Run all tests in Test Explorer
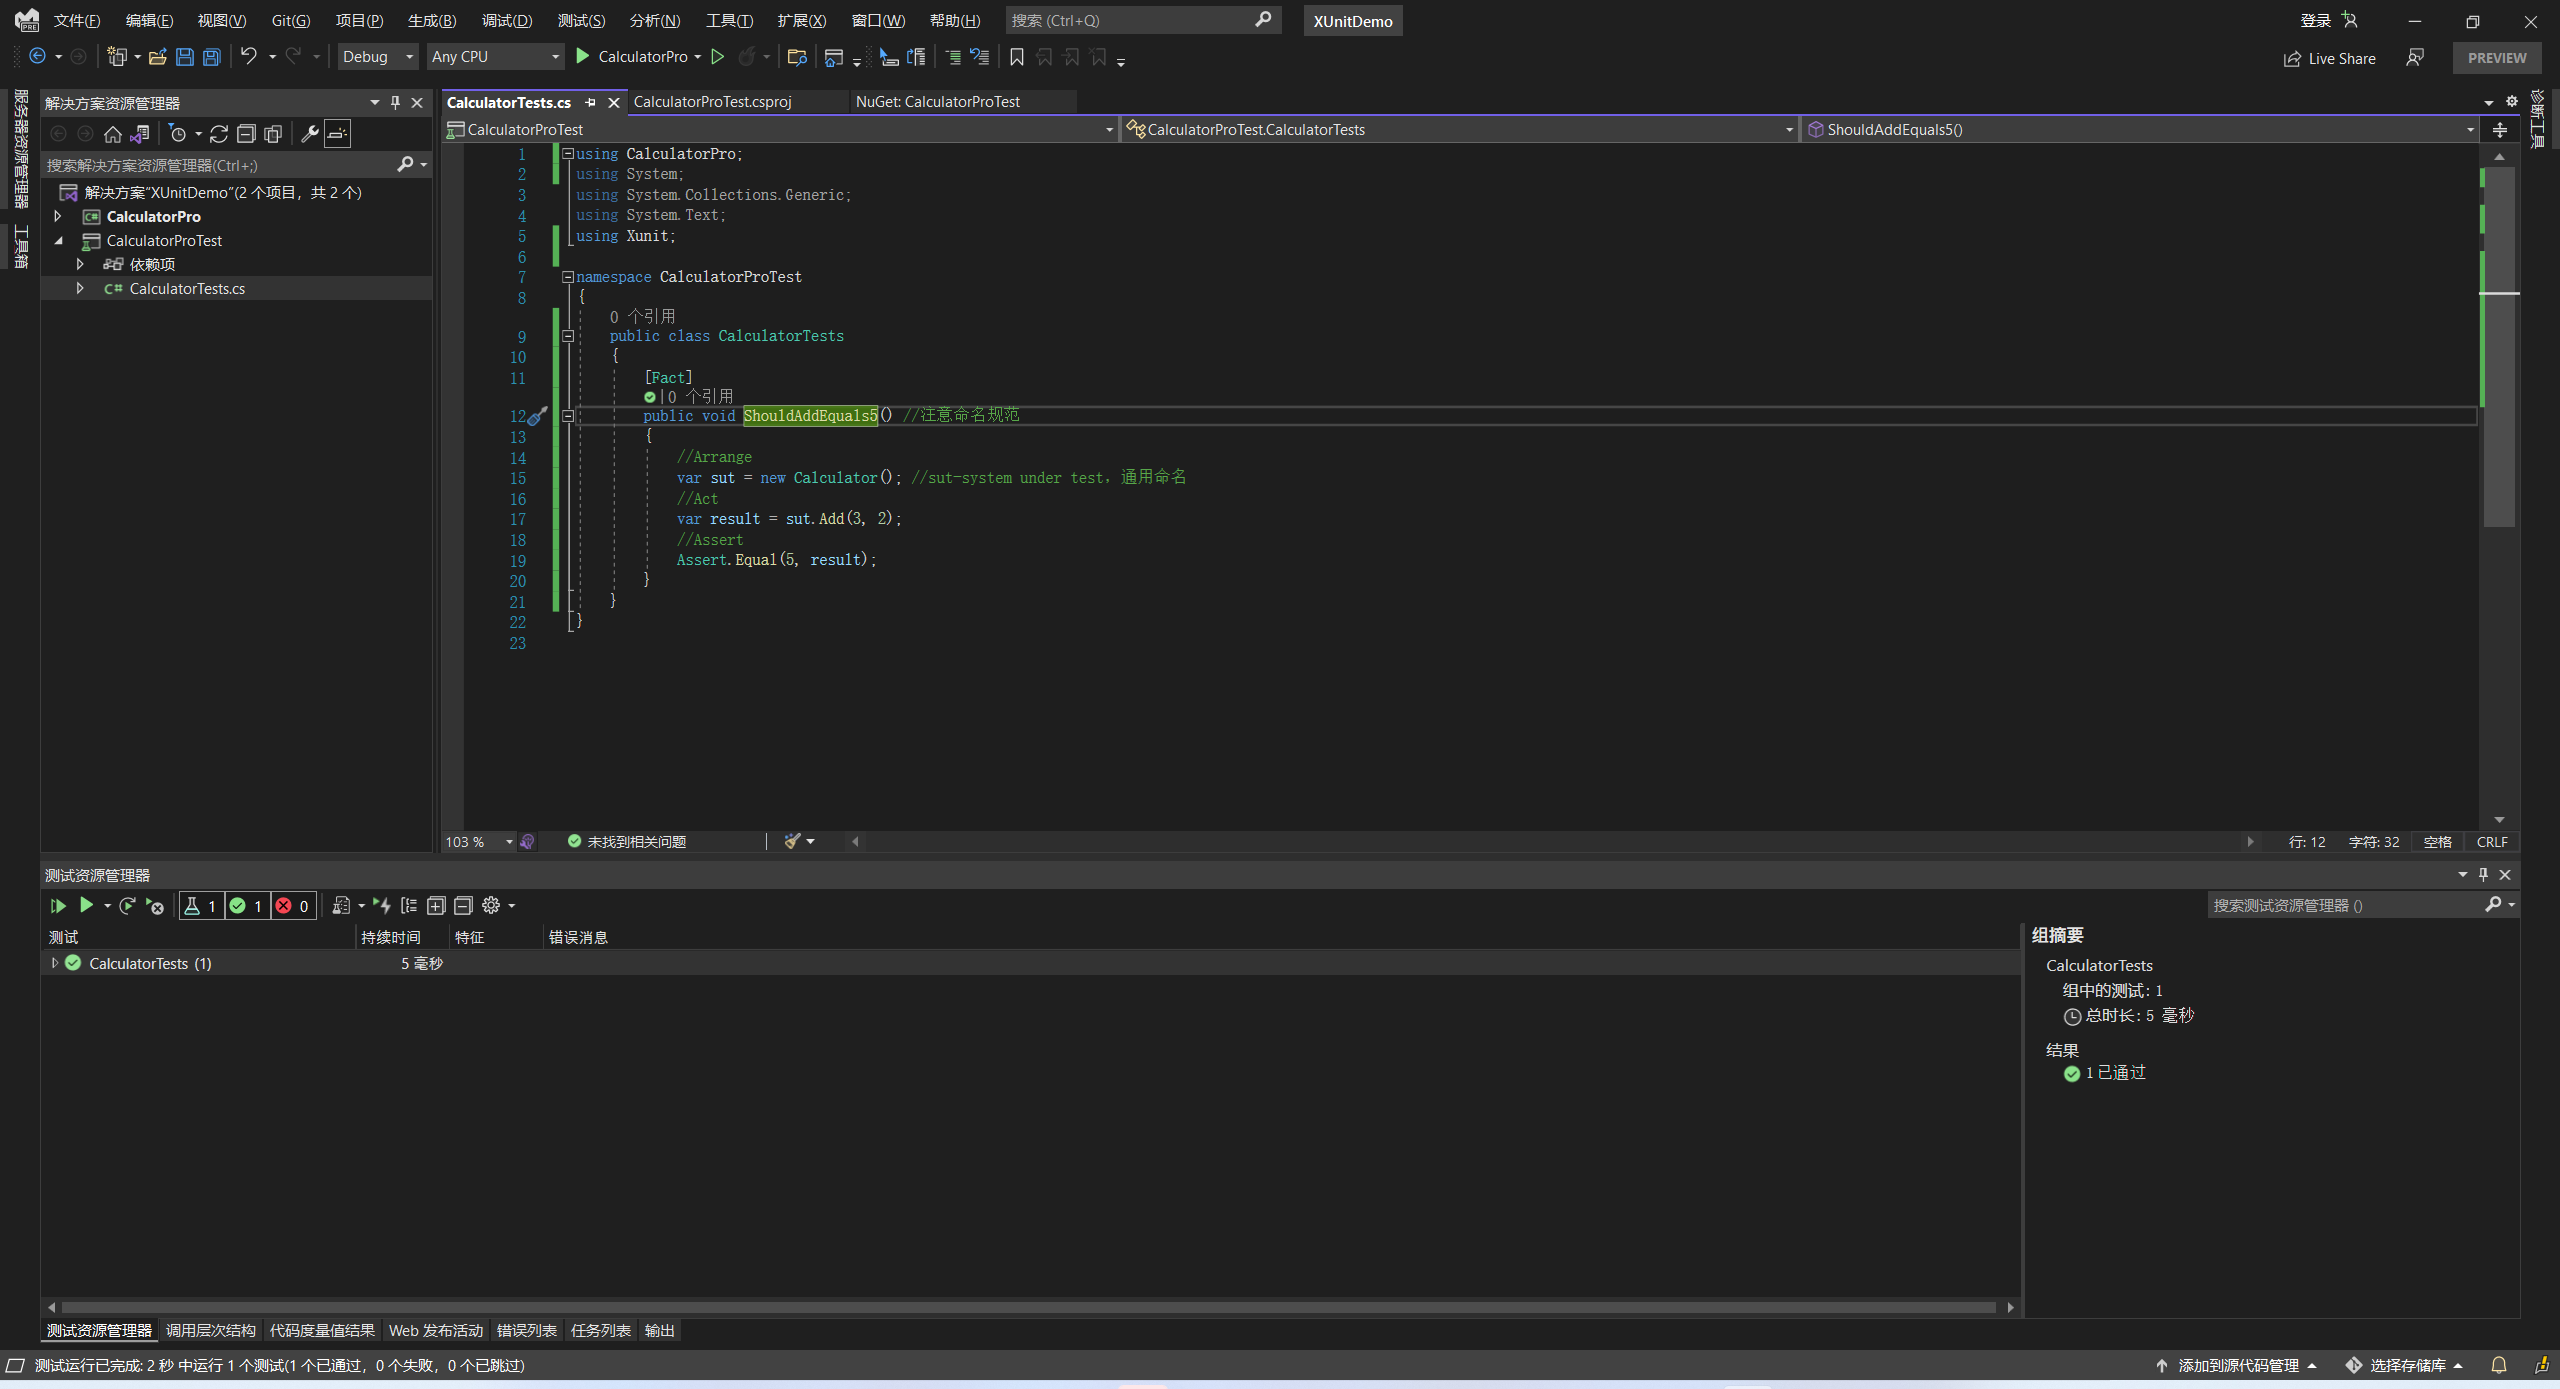This screenshot has height=1389, width=2560. [58, 906]
